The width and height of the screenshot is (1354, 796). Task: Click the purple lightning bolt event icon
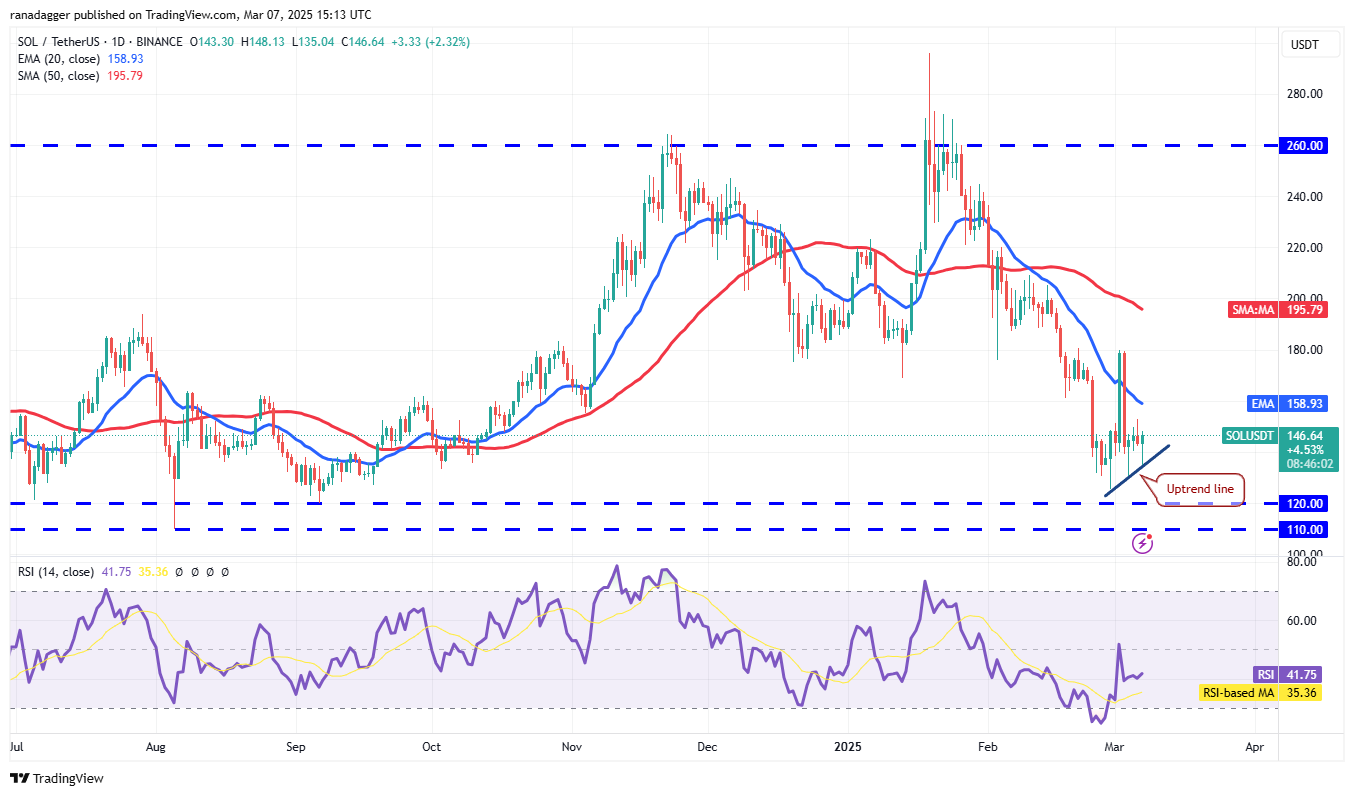(1143, 543)
